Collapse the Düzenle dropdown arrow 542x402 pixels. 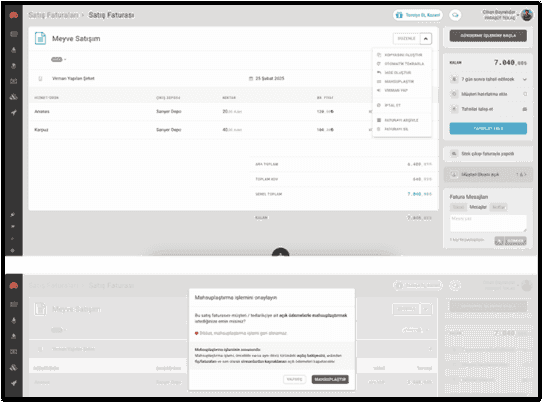[426, 39]
